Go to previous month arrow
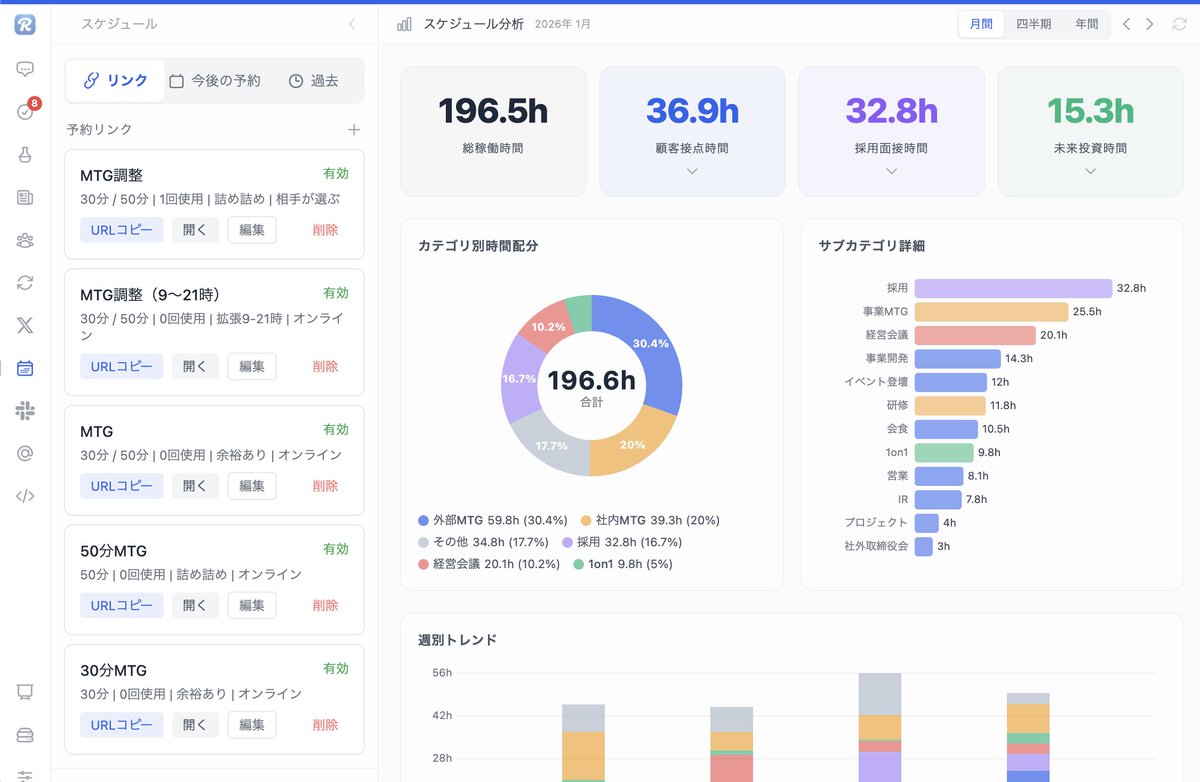The height and width of the screenshot is (782, 1200). coord(1126,24)
